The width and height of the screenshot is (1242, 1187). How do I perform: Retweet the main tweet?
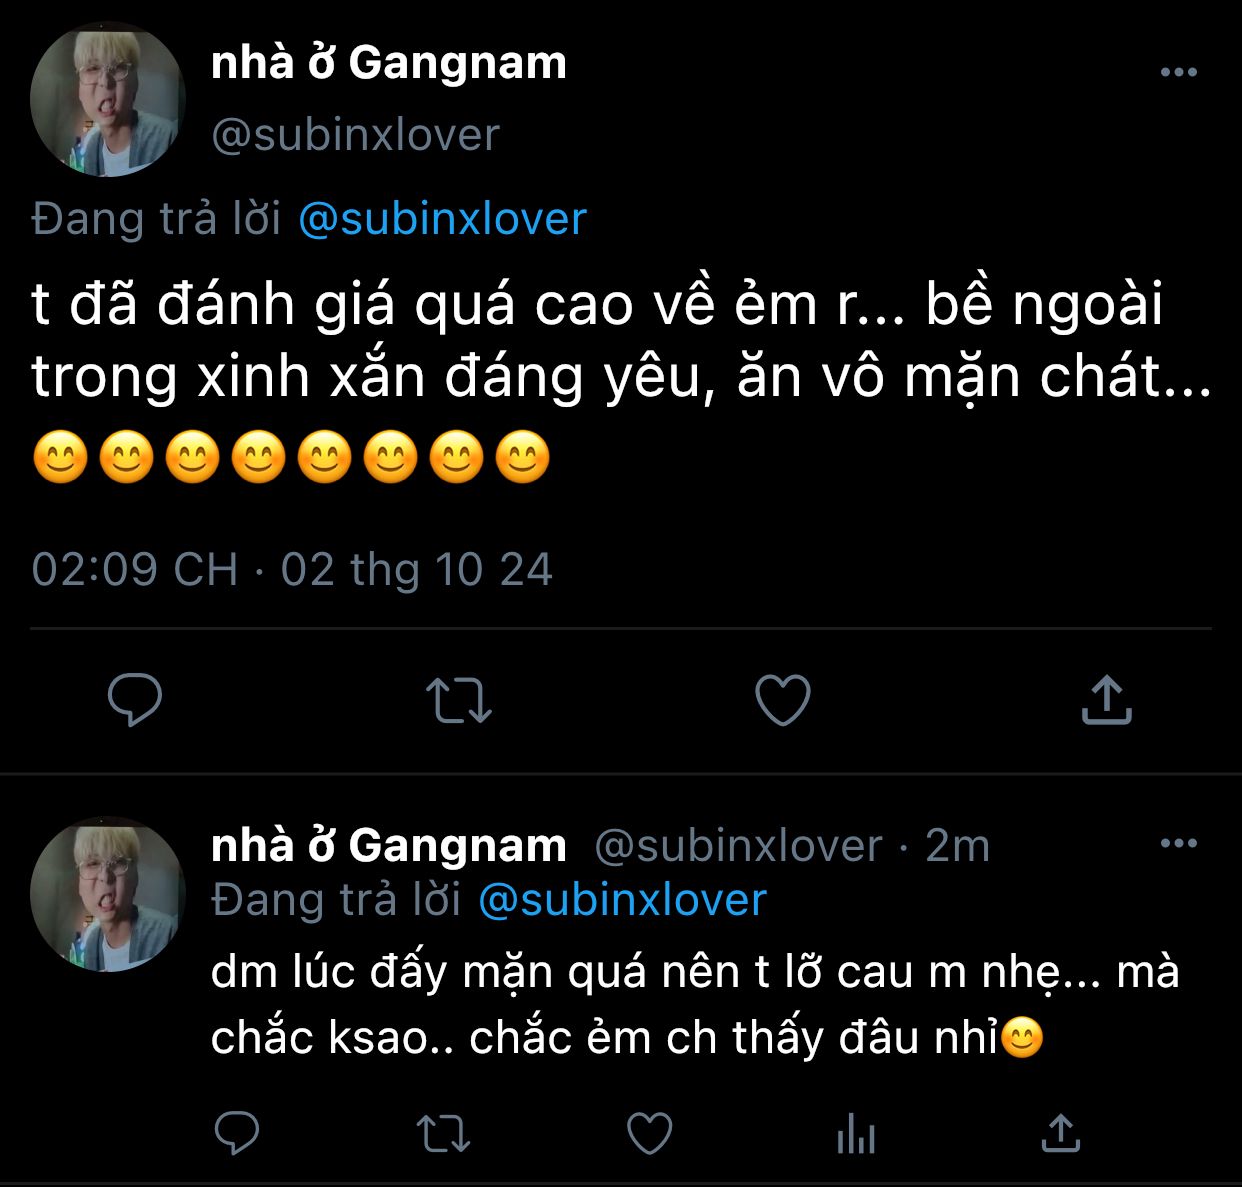458,700
